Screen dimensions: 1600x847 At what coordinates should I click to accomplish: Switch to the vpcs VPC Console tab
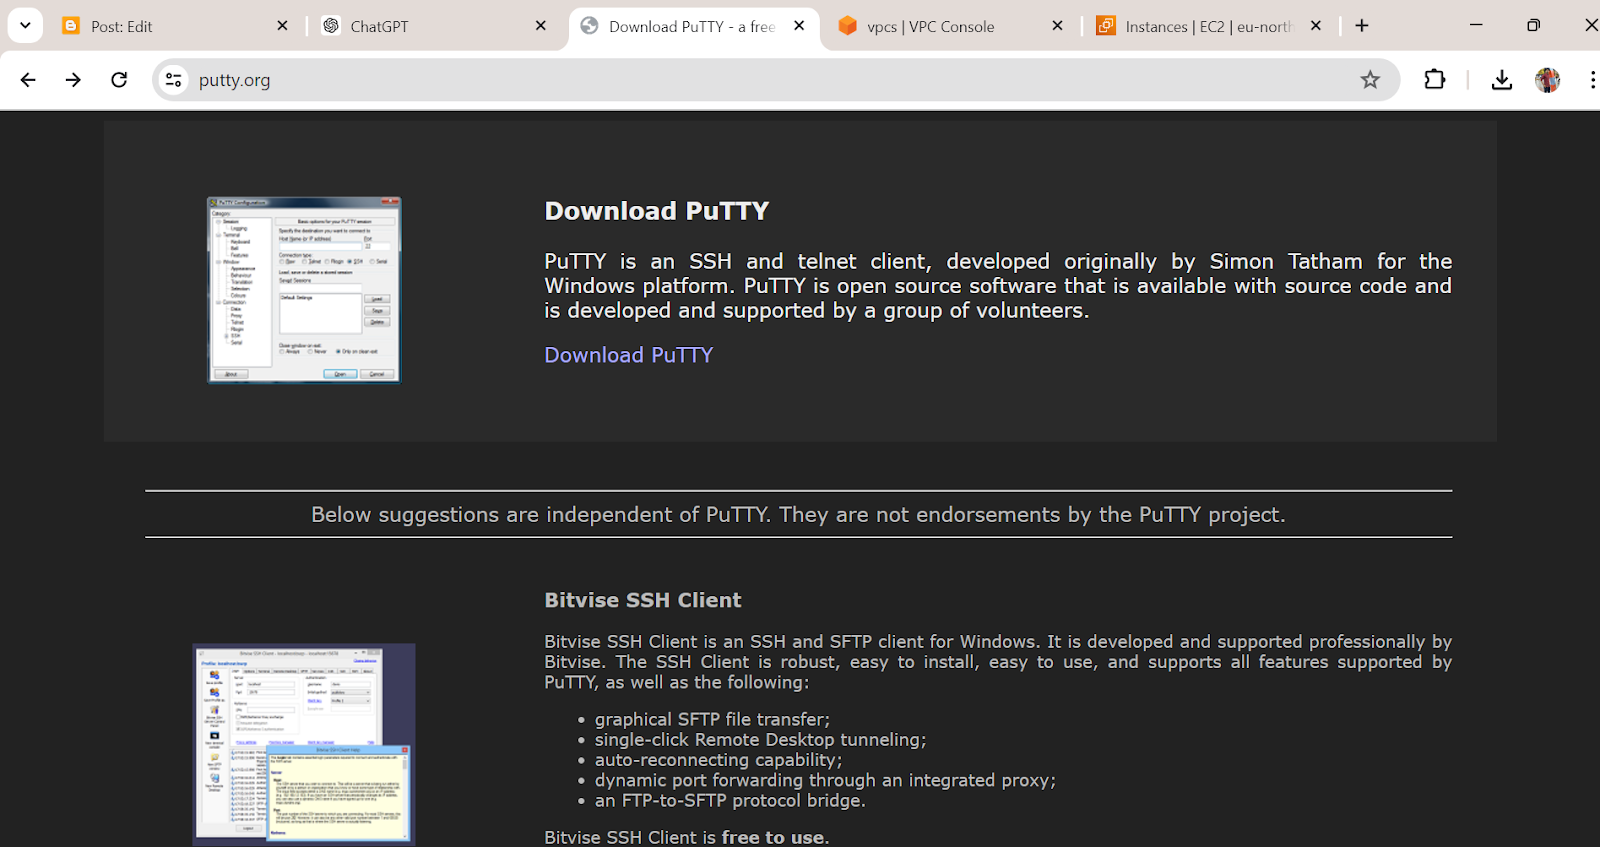coord(951,26)
